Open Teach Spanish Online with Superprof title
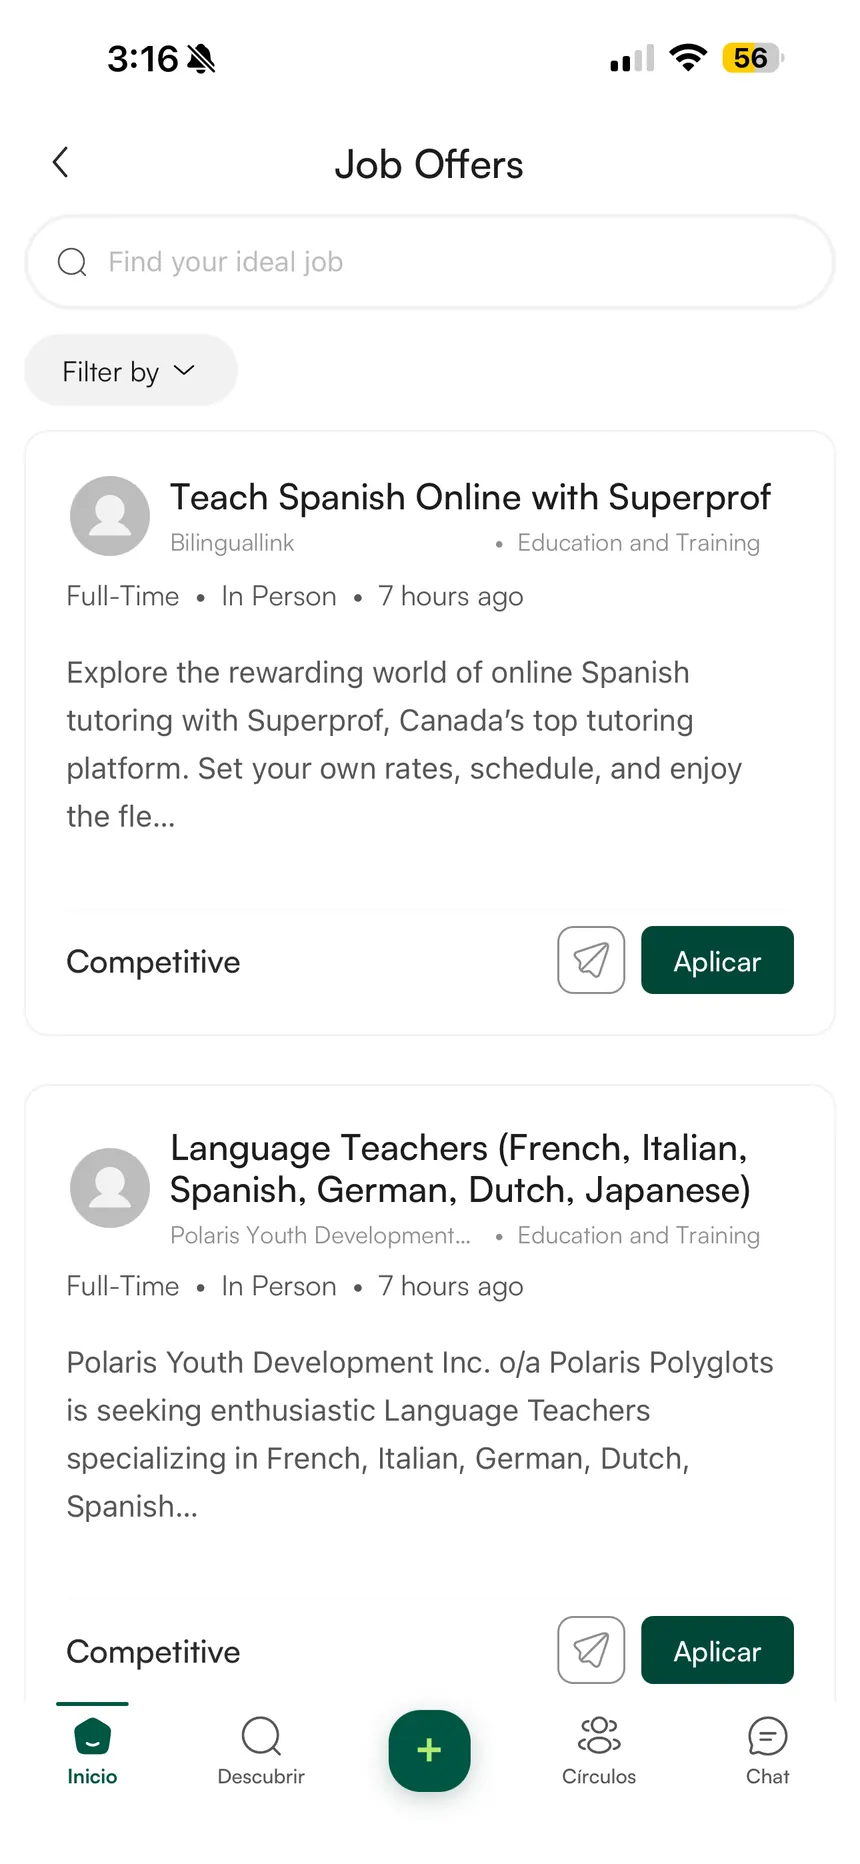This screenshot has width=860, height=1864. tap(470, 497)
